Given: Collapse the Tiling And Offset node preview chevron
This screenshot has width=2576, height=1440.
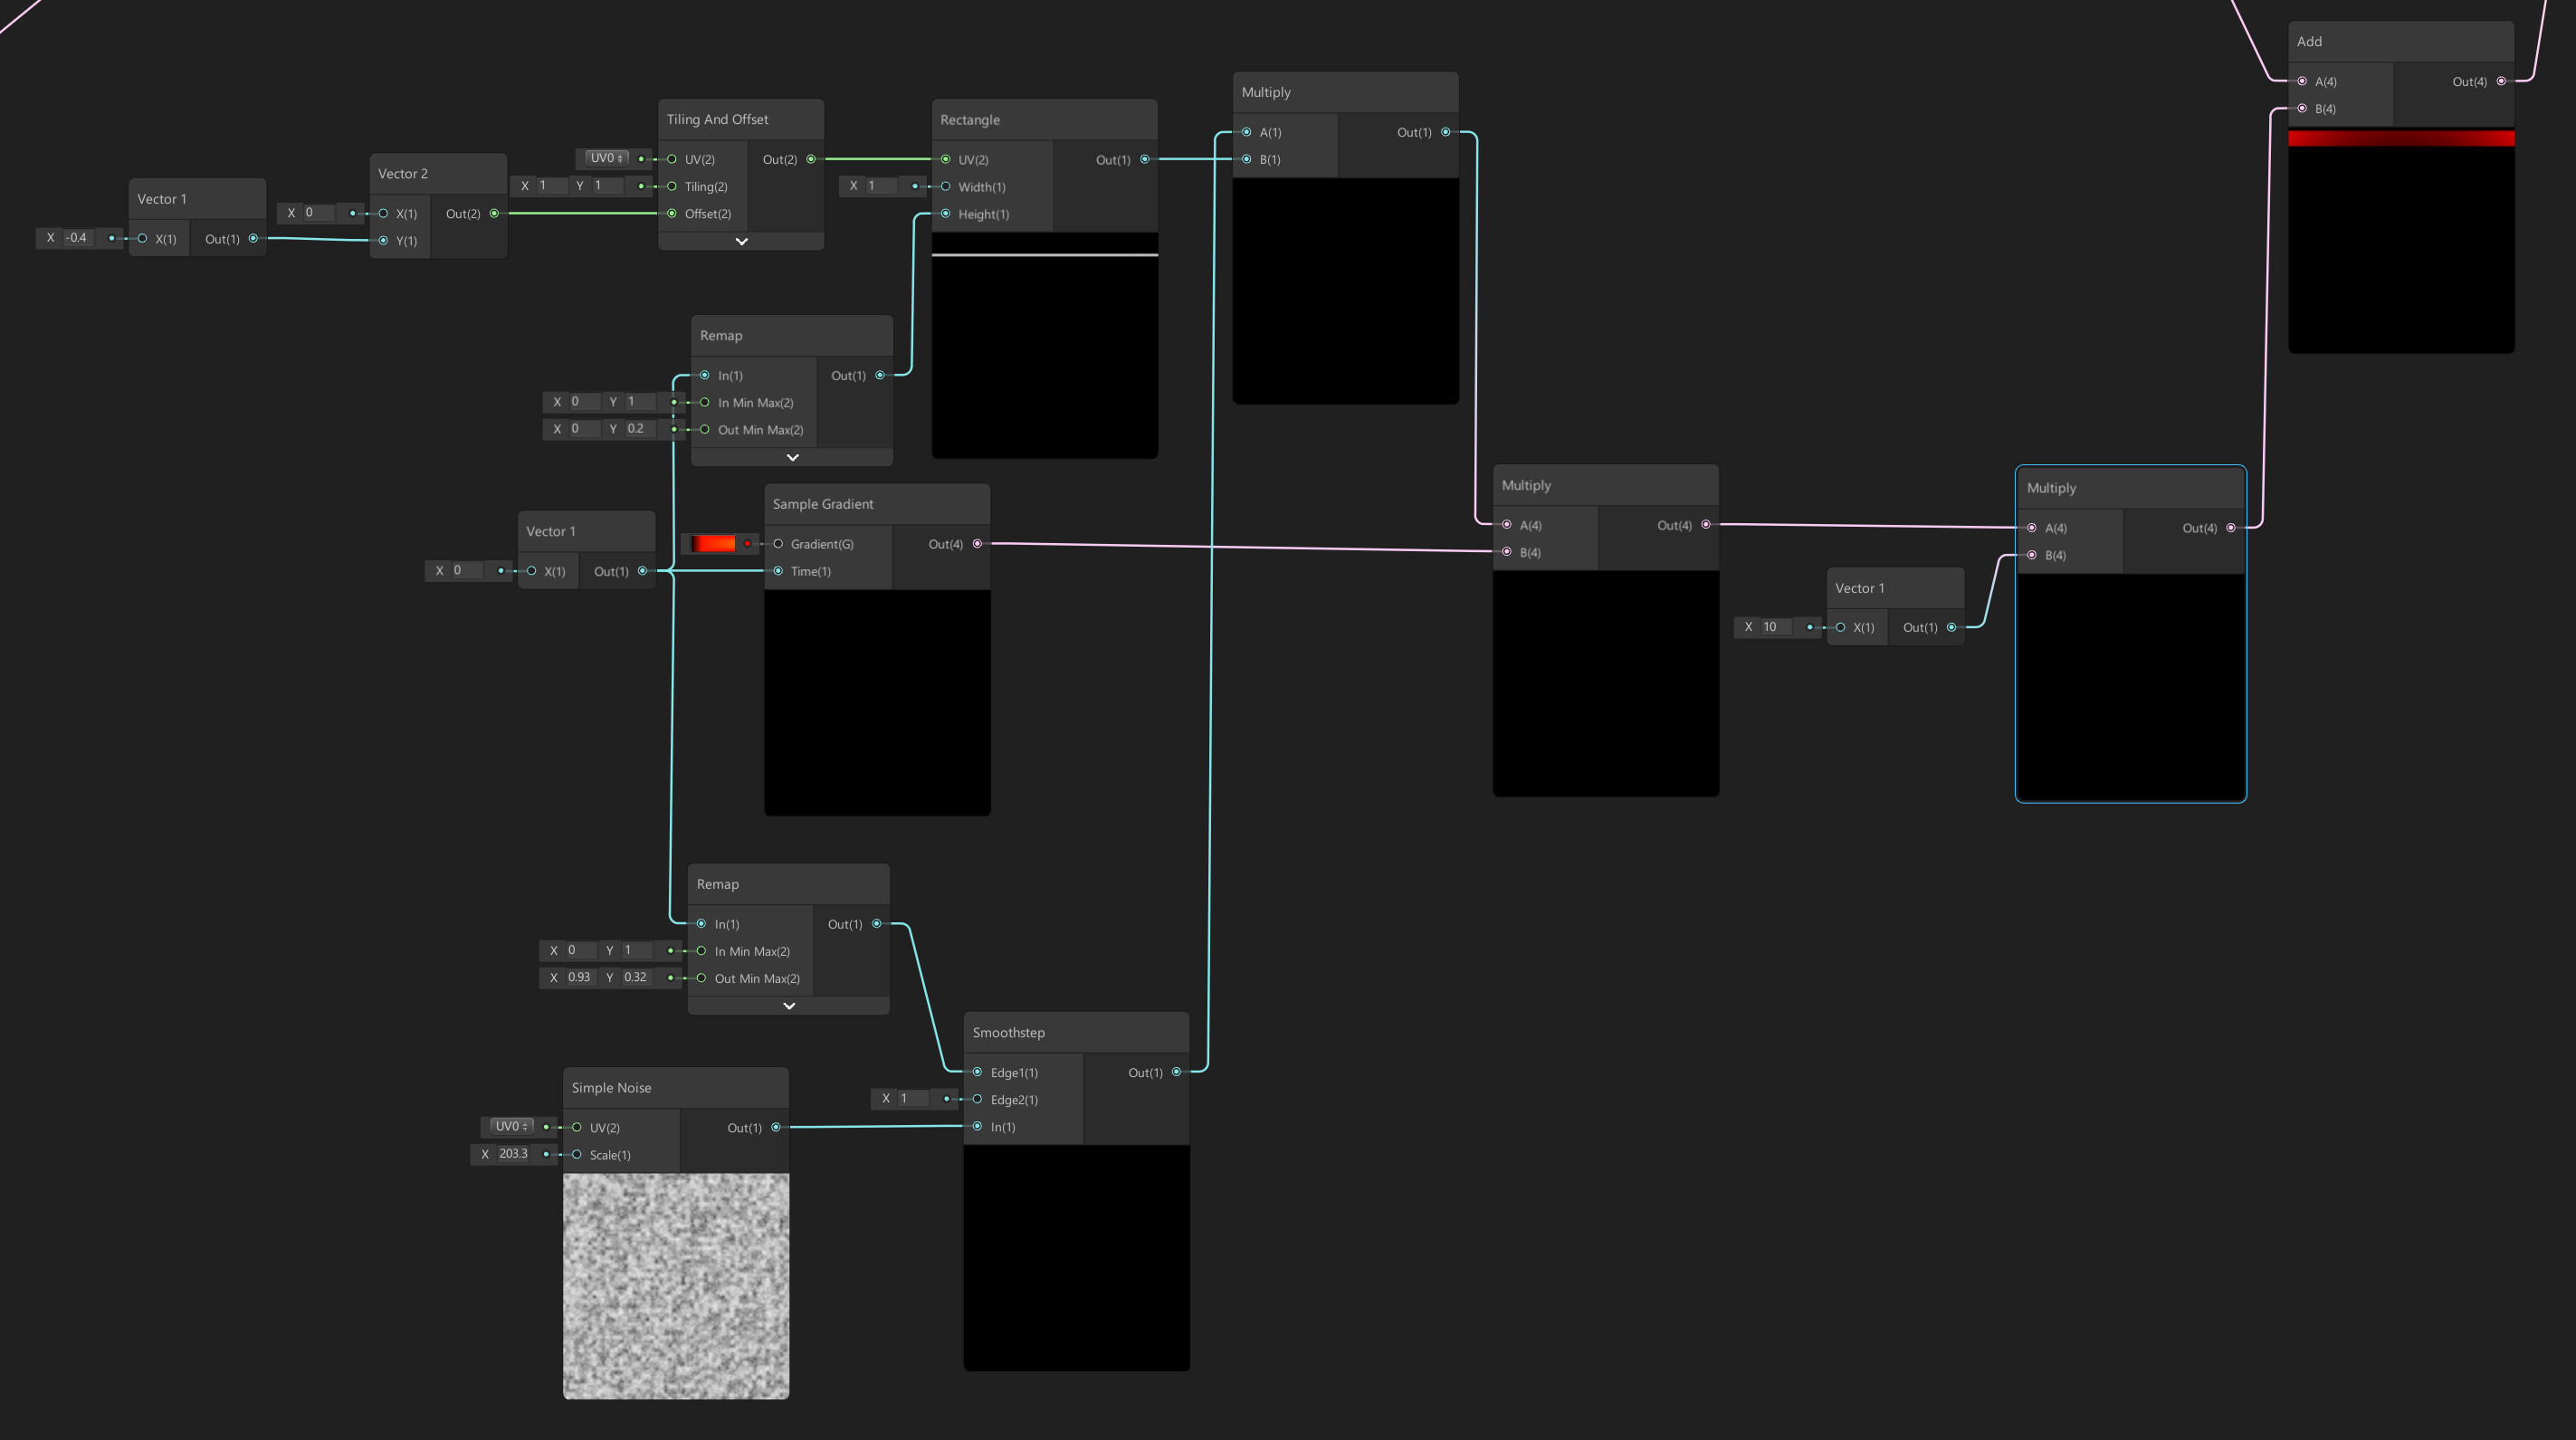Looking at the screenshot, I should (x=741, y=241).
